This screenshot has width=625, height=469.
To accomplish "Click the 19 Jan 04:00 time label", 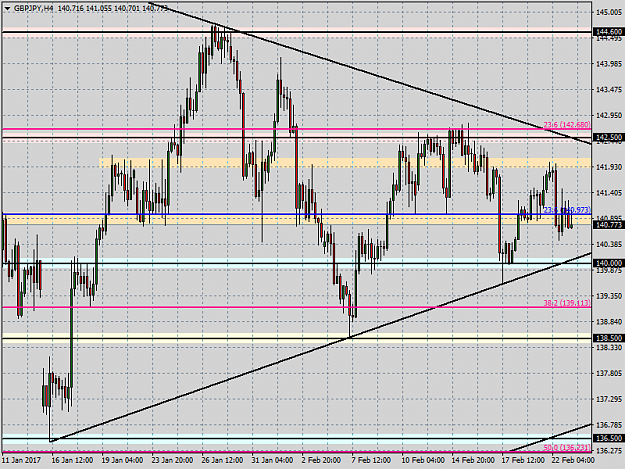I will tap(122, 460).
